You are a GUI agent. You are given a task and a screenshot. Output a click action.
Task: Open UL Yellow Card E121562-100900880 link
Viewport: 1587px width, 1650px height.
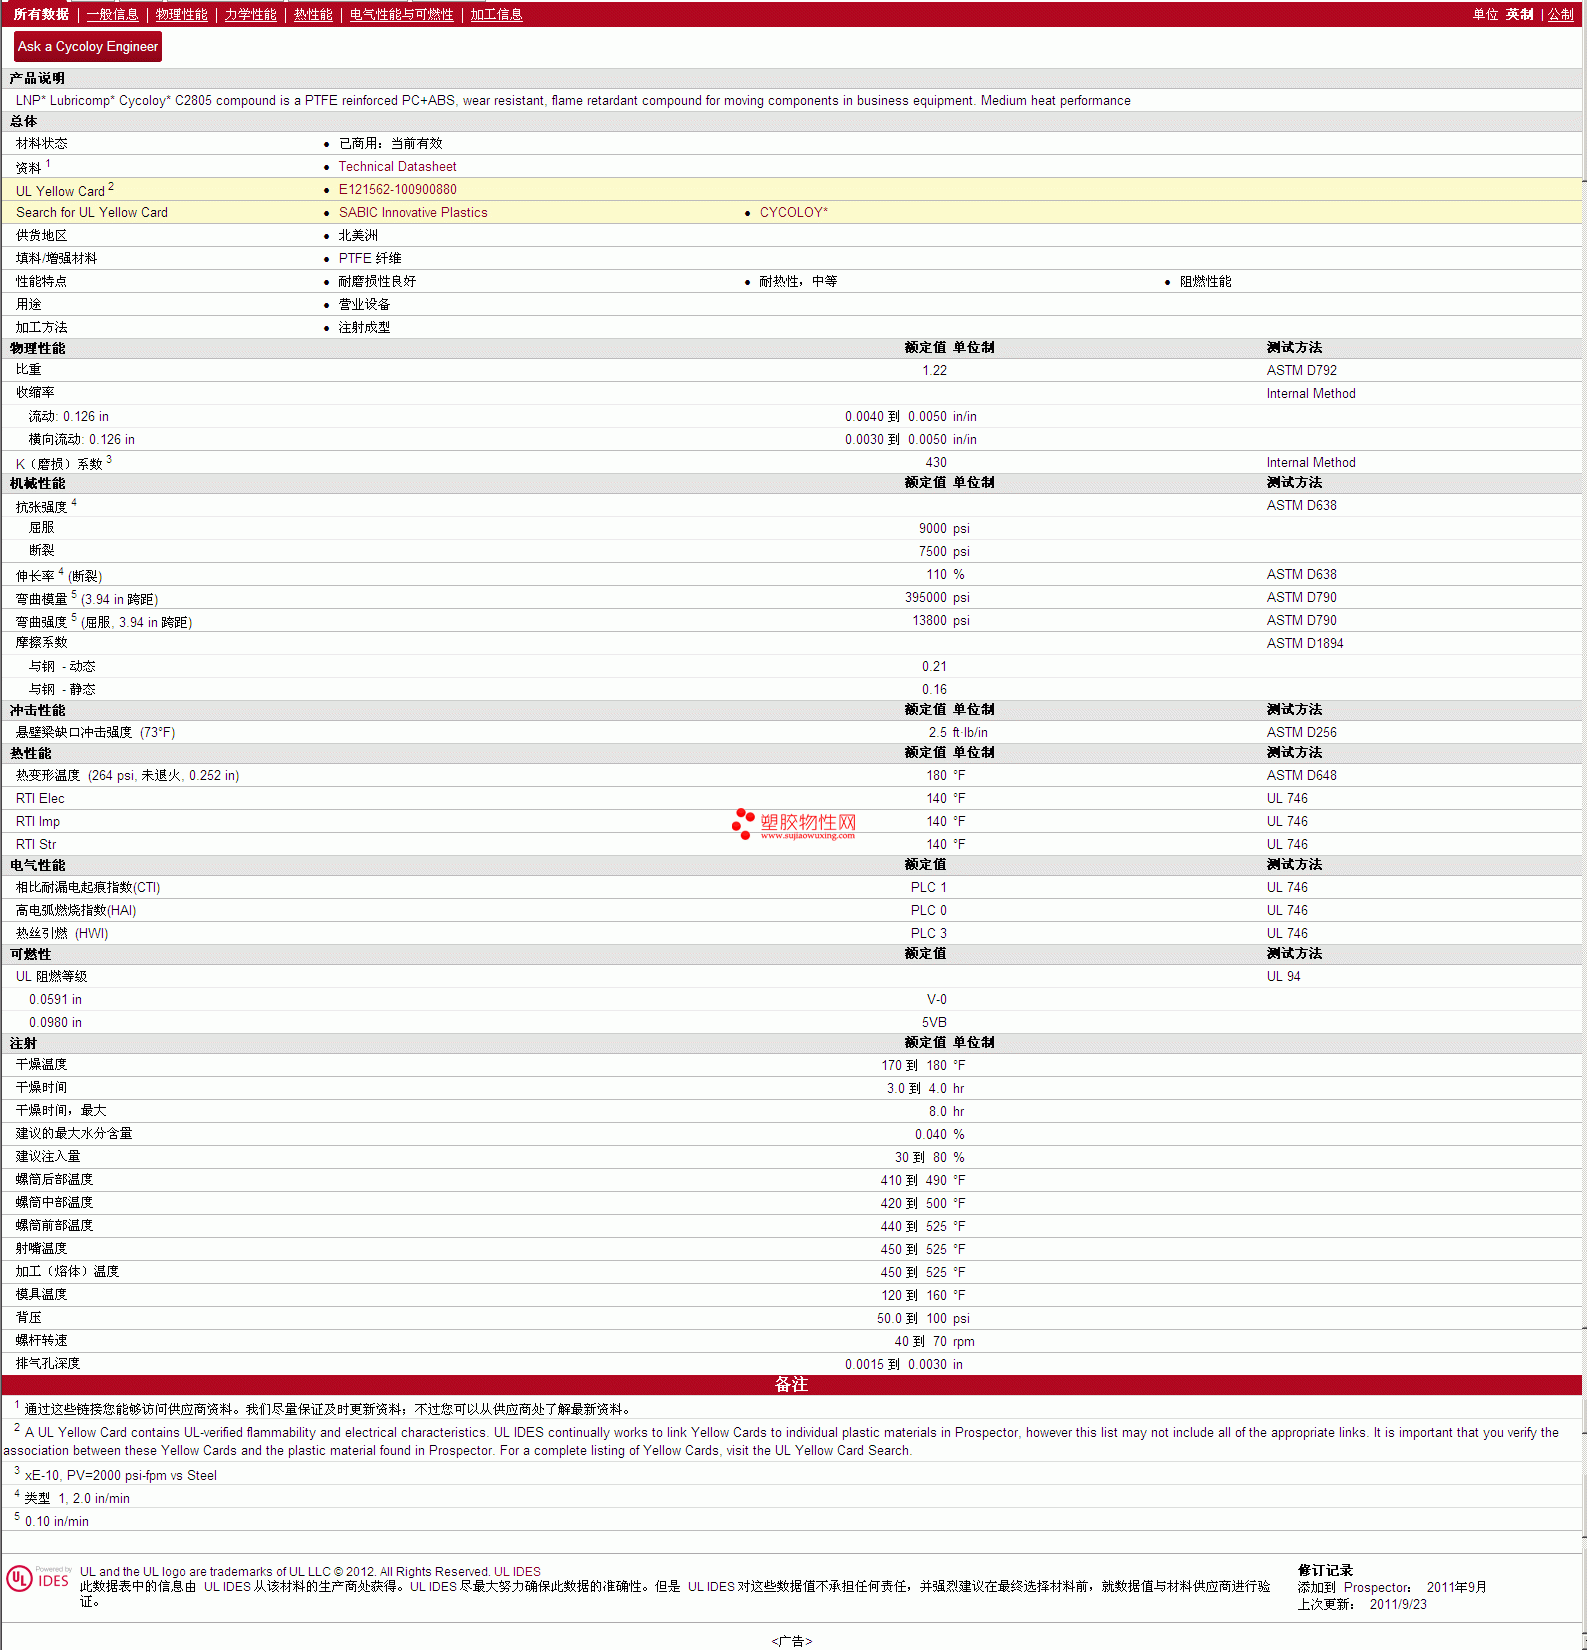point(397,190)
